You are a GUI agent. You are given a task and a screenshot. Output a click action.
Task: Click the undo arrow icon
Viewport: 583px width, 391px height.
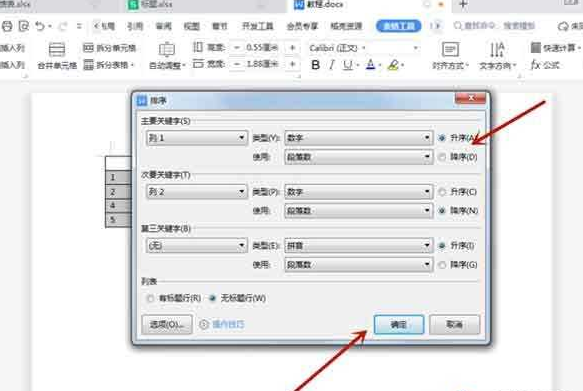pyautogui.click(x=40, y=26)
